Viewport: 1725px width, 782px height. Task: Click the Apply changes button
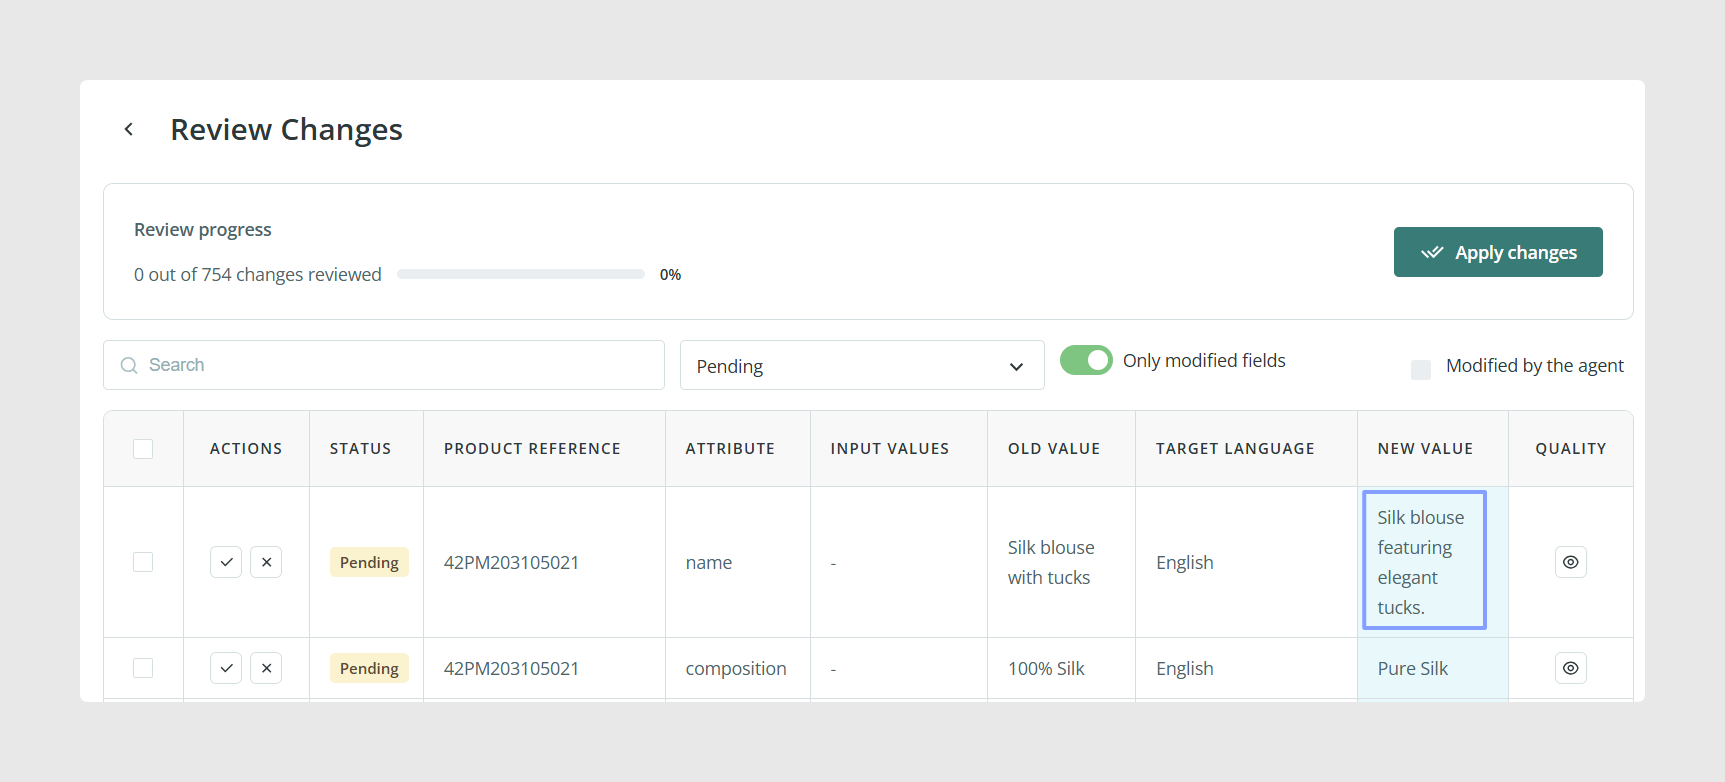point(1498,252)
